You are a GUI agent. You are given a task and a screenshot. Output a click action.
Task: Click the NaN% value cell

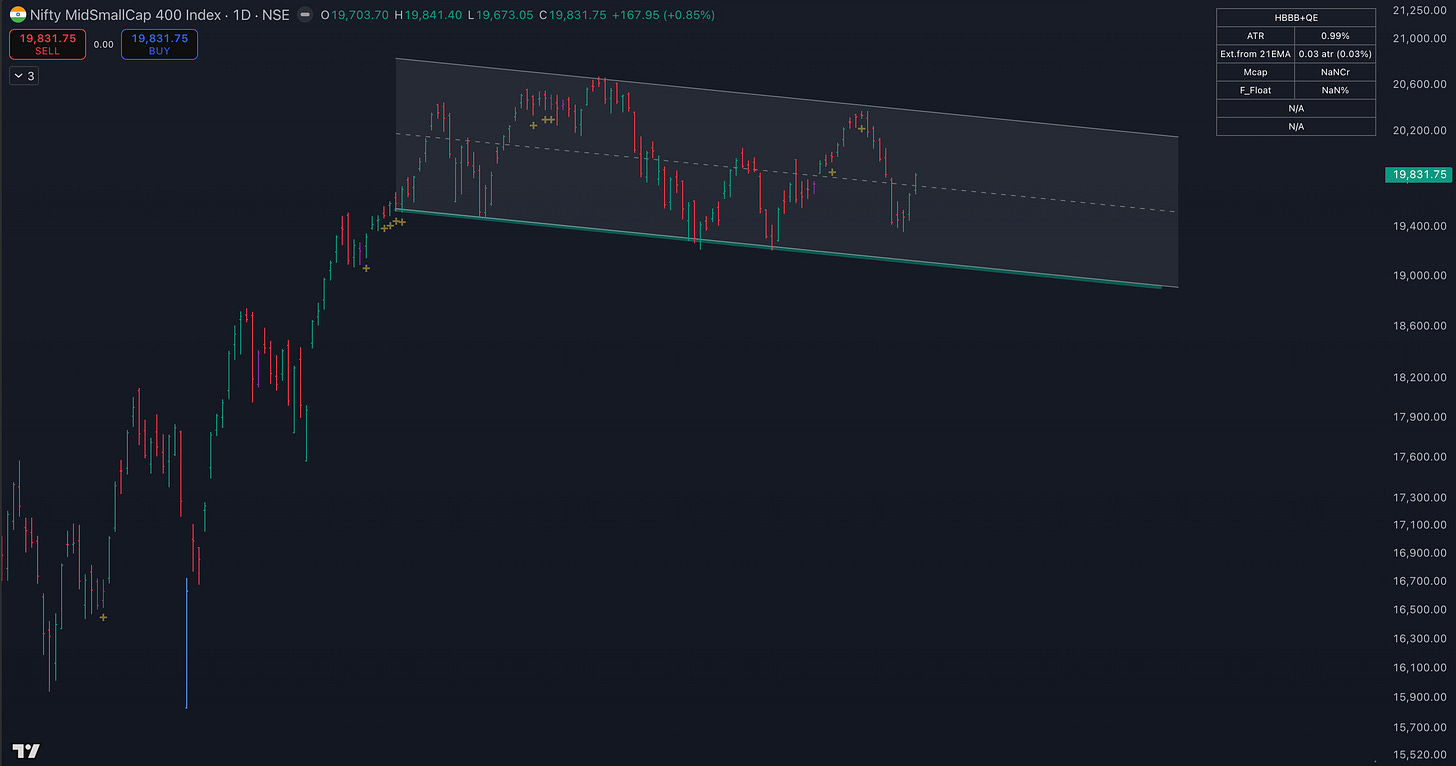coord(1334,90)
